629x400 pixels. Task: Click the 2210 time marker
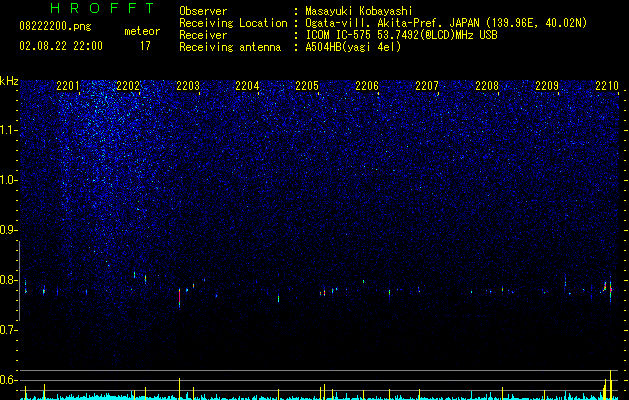tap(607, 86)
